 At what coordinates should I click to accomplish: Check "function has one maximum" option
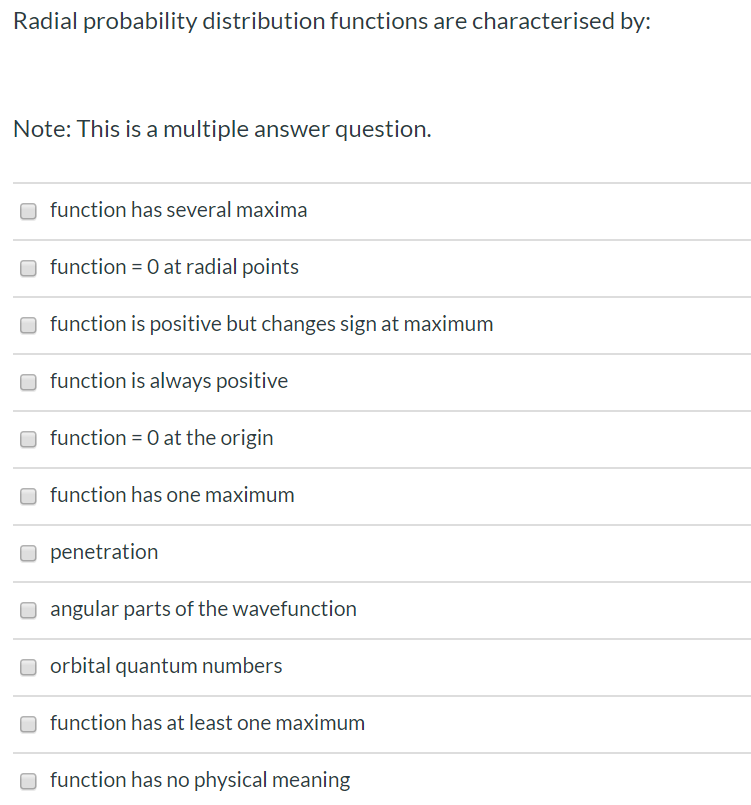(28, 496)
